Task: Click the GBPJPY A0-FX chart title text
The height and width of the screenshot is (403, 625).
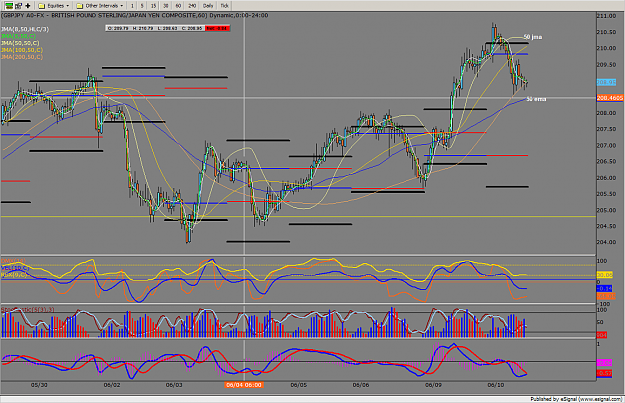Action: (135, 16)
